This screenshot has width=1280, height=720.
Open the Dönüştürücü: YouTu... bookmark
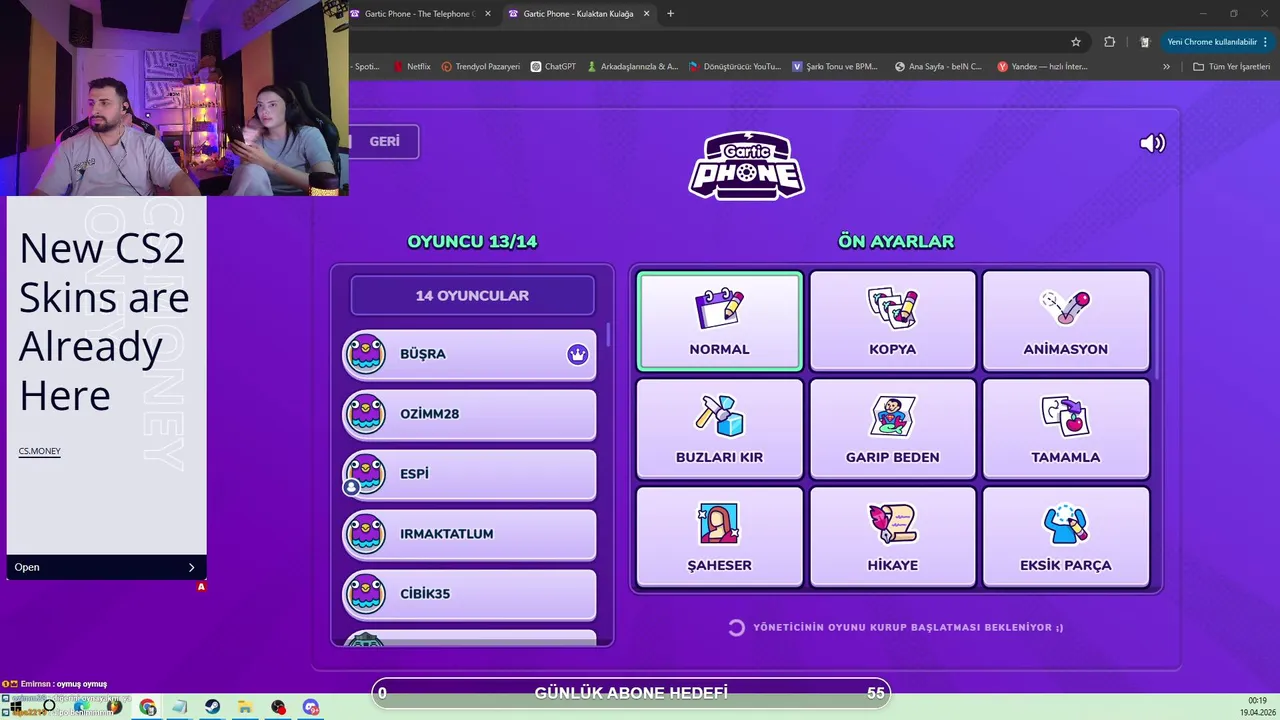(735, 67)
